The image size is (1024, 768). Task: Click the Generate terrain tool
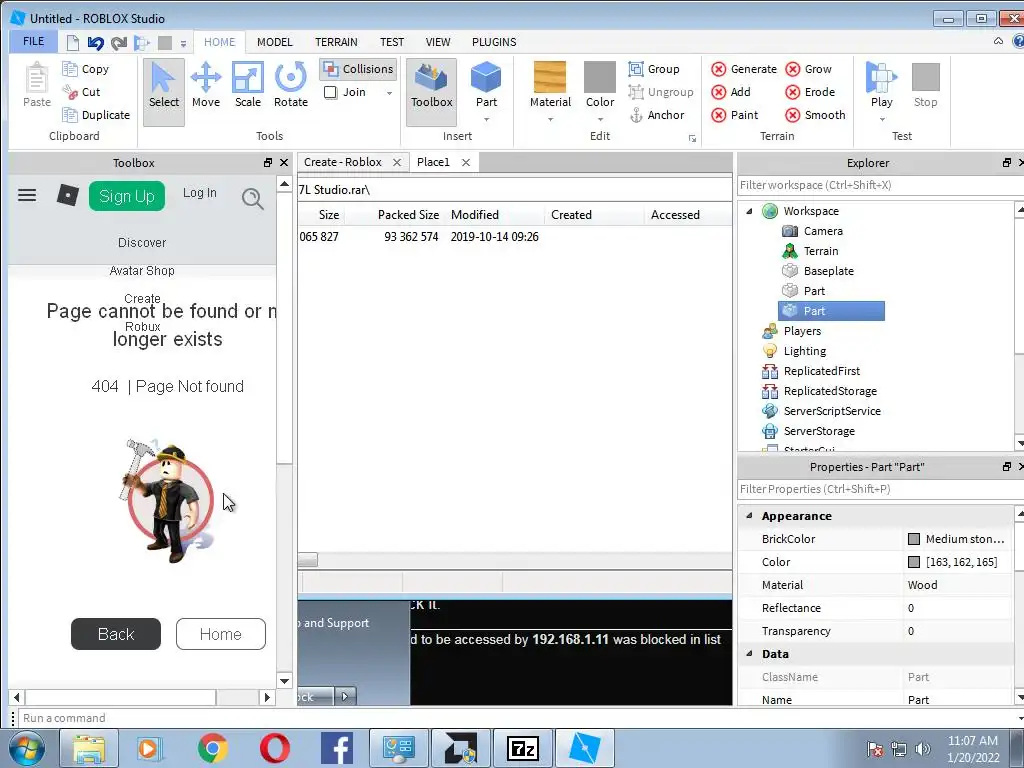[744, 69]
